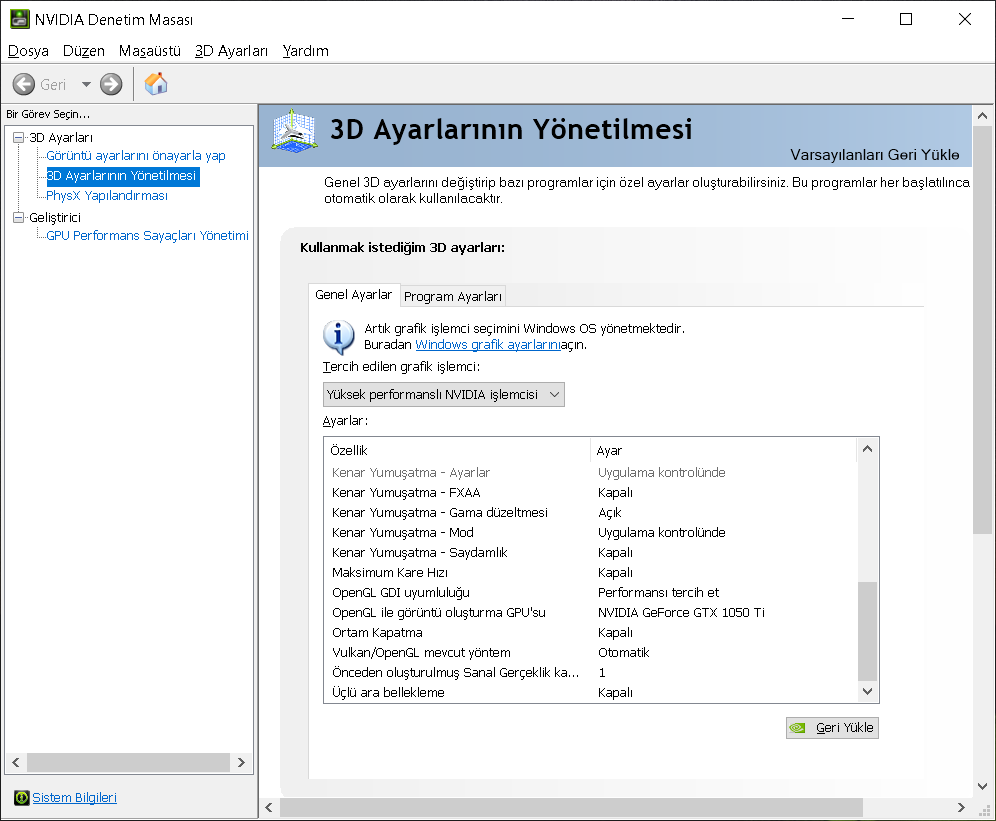Click the NVIDIA app icon in title bar
The image size is (996, 821).
(x=20, y=19)
